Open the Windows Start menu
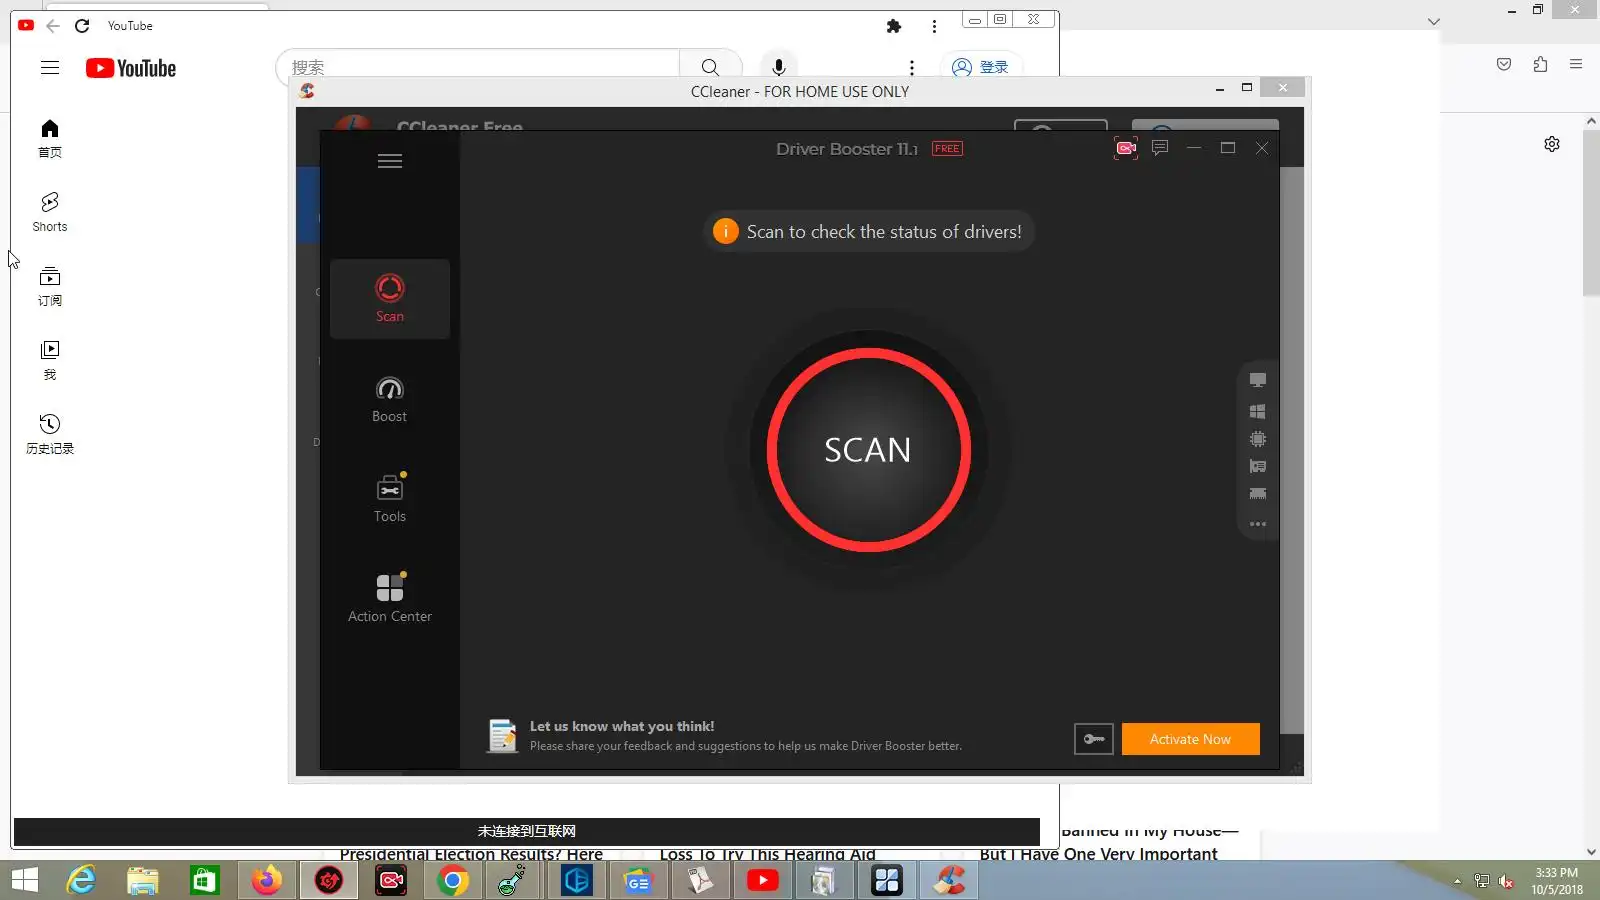The image size is (1600, 900). 24,880
